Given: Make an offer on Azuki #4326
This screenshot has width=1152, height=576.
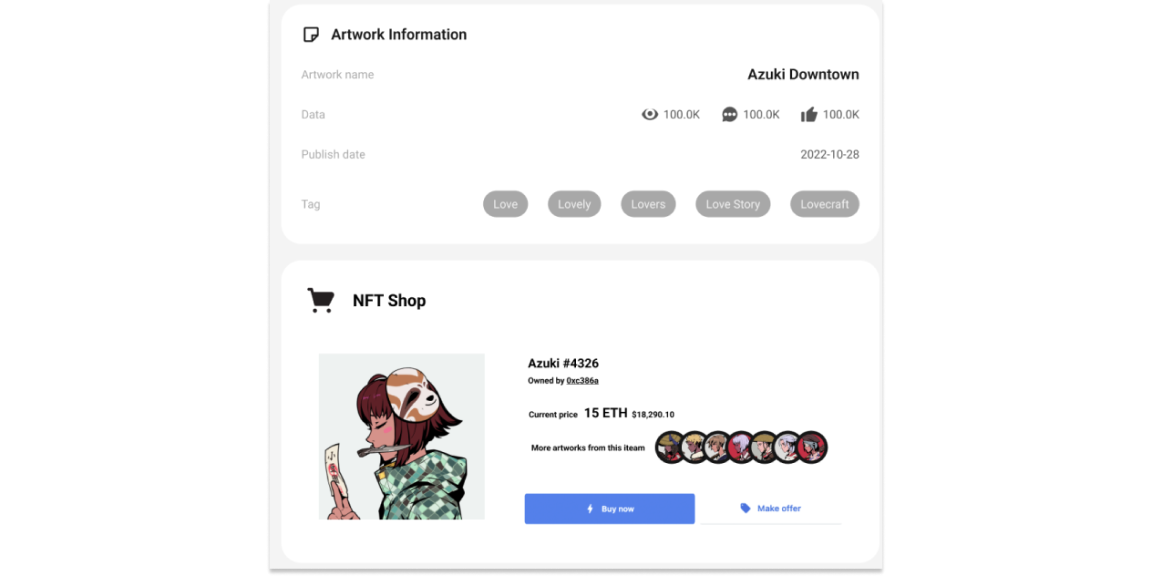Looking at the screenshot, I should click(x=770, y=508).
